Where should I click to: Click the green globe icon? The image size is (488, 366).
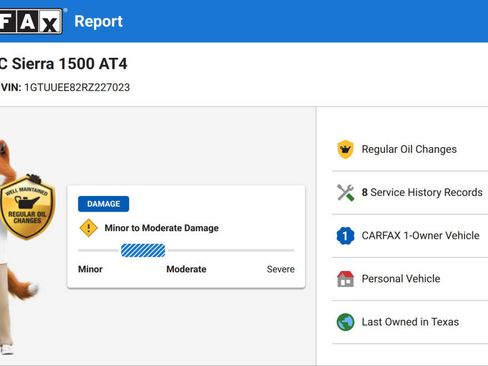(x=345, y=322)
